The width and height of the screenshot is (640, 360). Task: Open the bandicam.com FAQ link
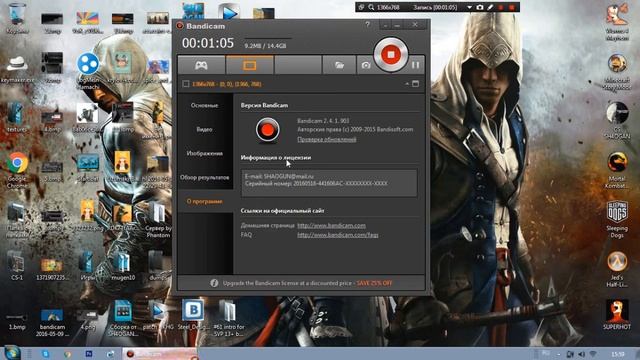pyautogui.click(x=338, y=235)
